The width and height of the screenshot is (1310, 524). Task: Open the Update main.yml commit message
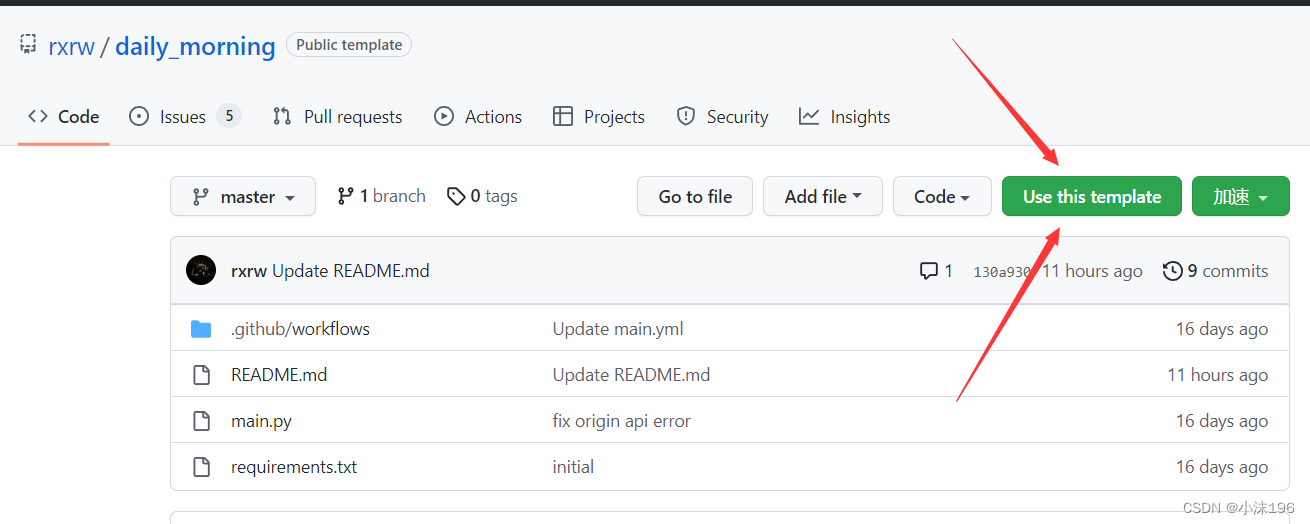click(618, 329)
